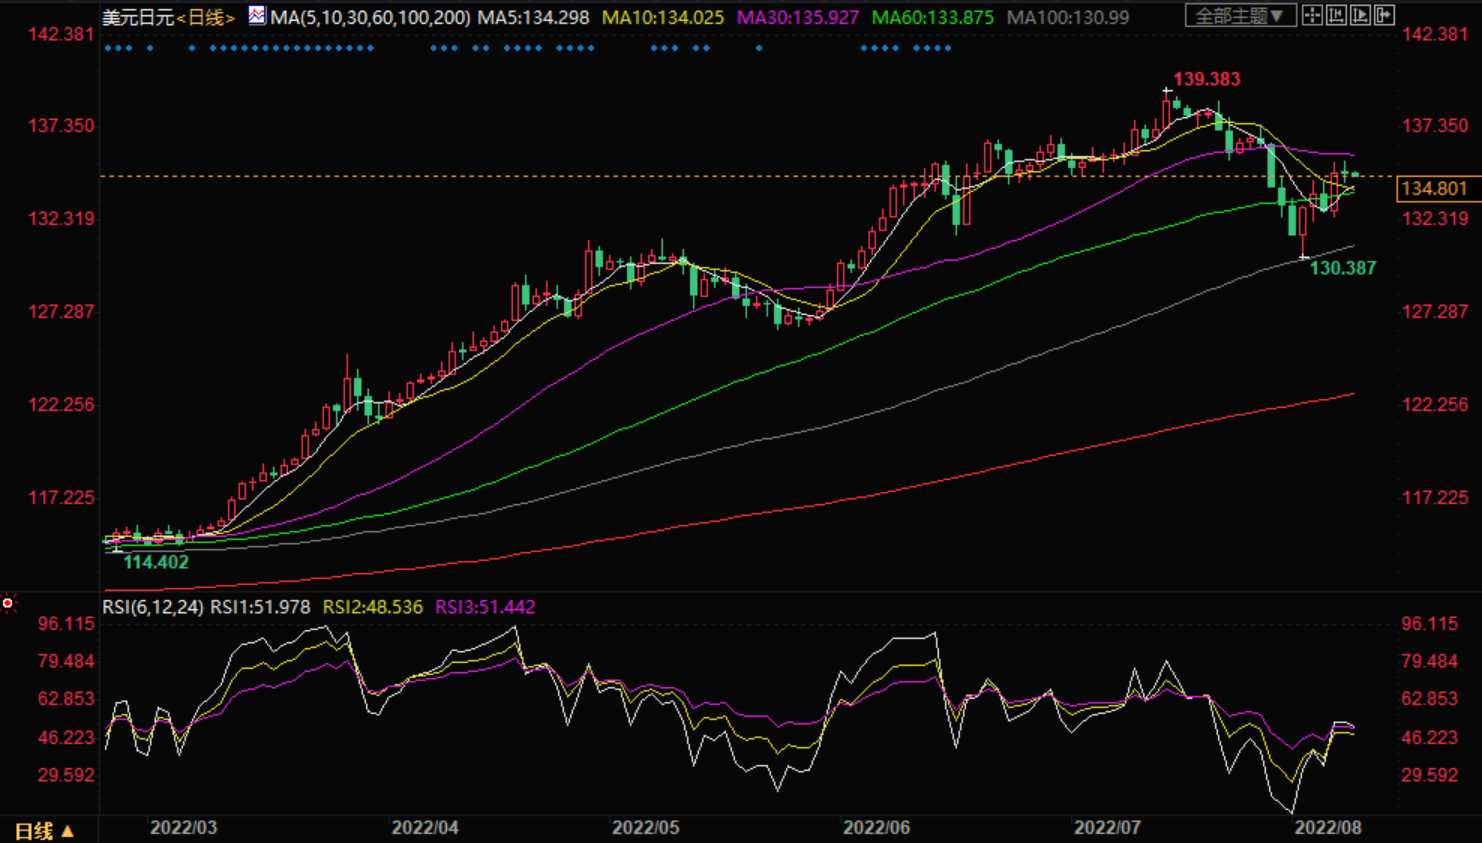Click the 130.387 low price label
Image resolution: width=1482 pixels, height=843 pixels.
[1342, 268]
